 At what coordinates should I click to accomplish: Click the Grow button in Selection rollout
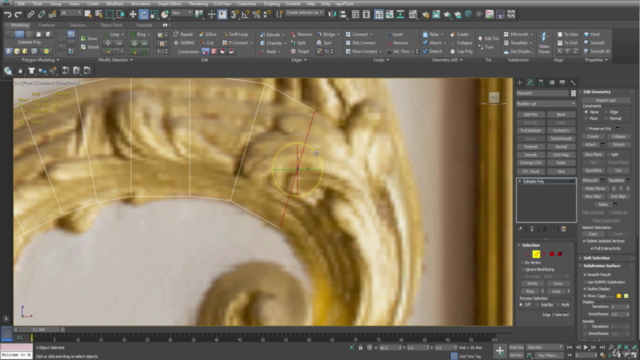558,283
